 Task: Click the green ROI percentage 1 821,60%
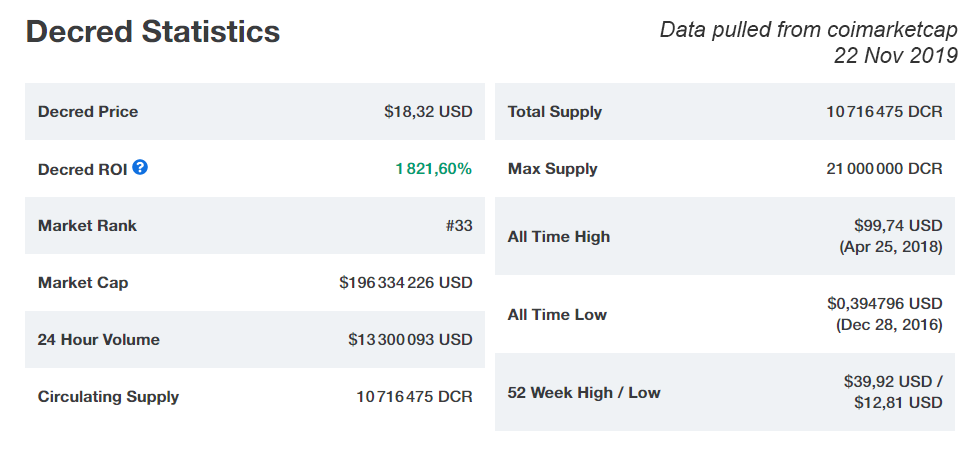pos(434,169)
